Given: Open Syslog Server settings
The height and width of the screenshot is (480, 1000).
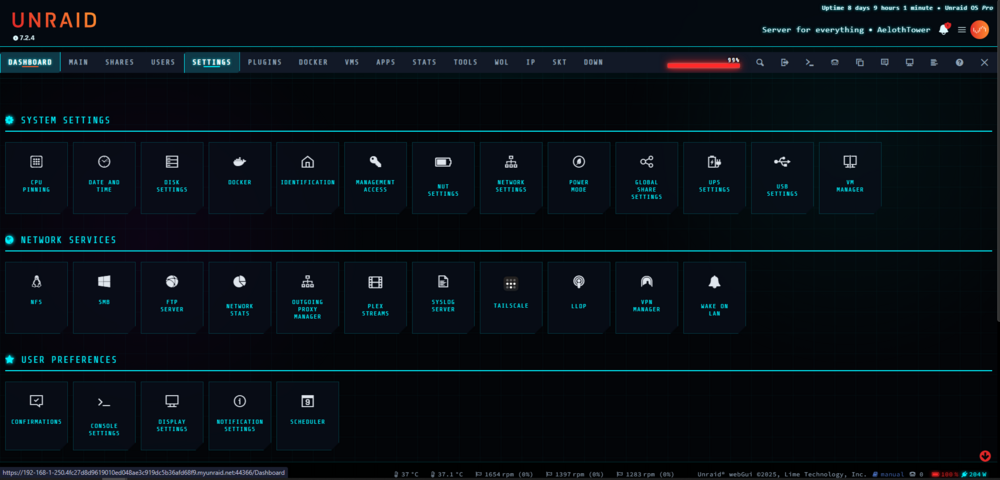Looking at the screenshot, I should [443, 298].
